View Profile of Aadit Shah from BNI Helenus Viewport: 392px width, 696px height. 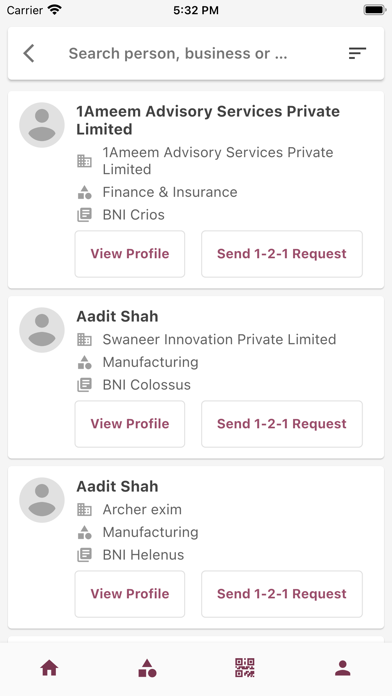[x=130, y=594]
